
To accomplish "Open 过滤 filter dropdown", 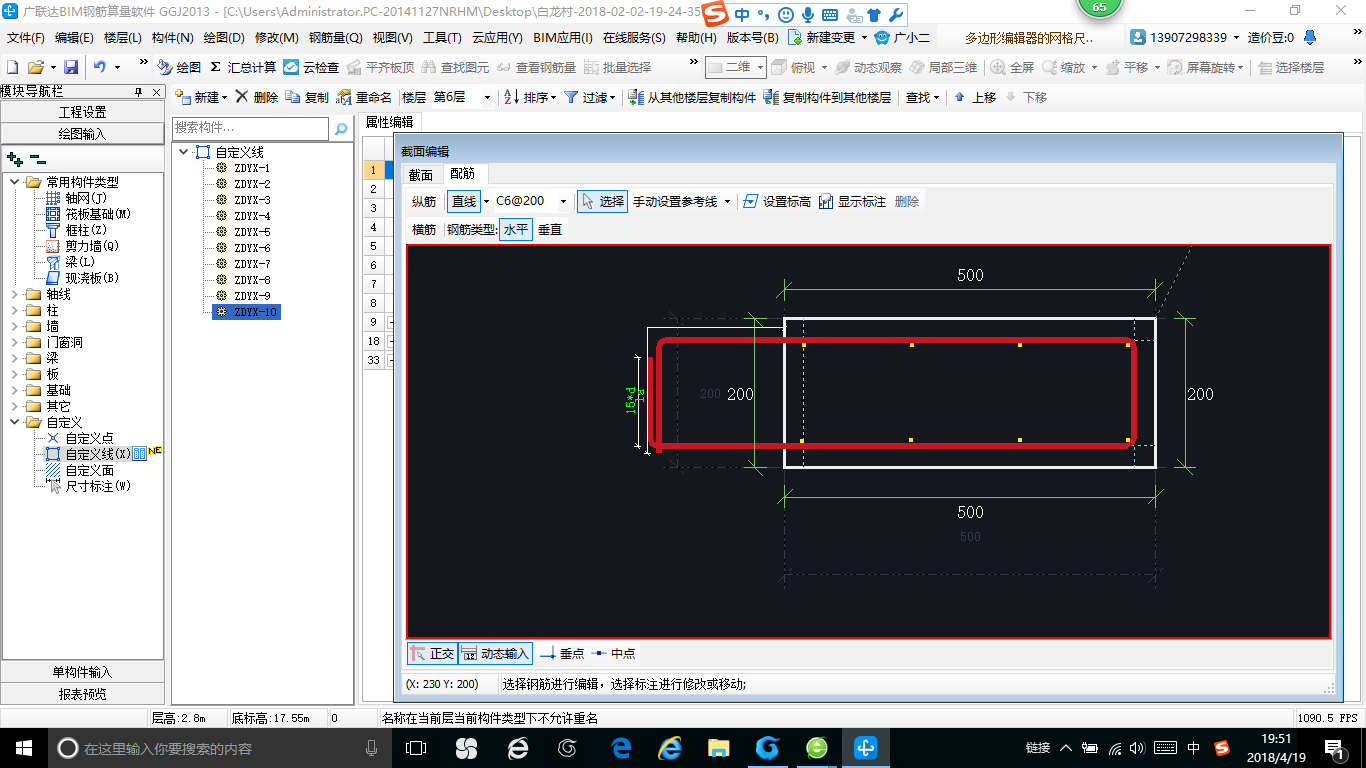I will 590,97.
